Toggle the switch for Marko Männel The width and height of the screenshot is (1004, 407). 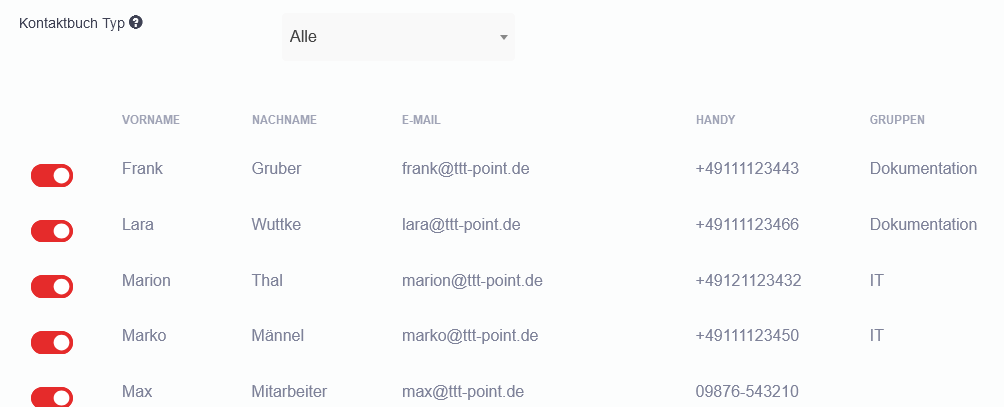(x=52, y=343)
